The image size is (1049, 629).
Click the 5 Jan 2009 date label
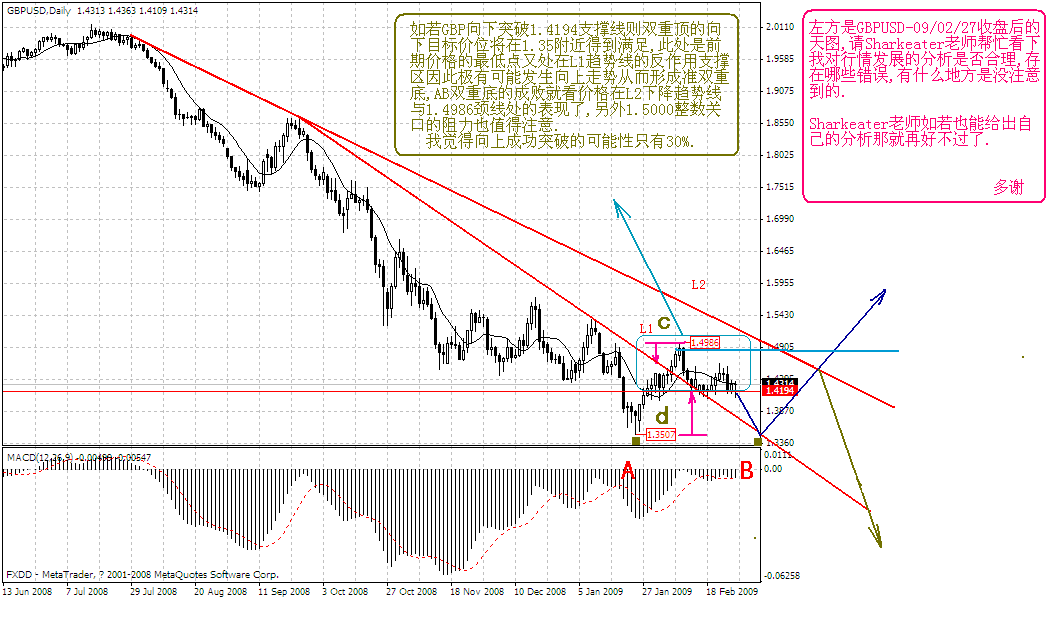[601, 592]
